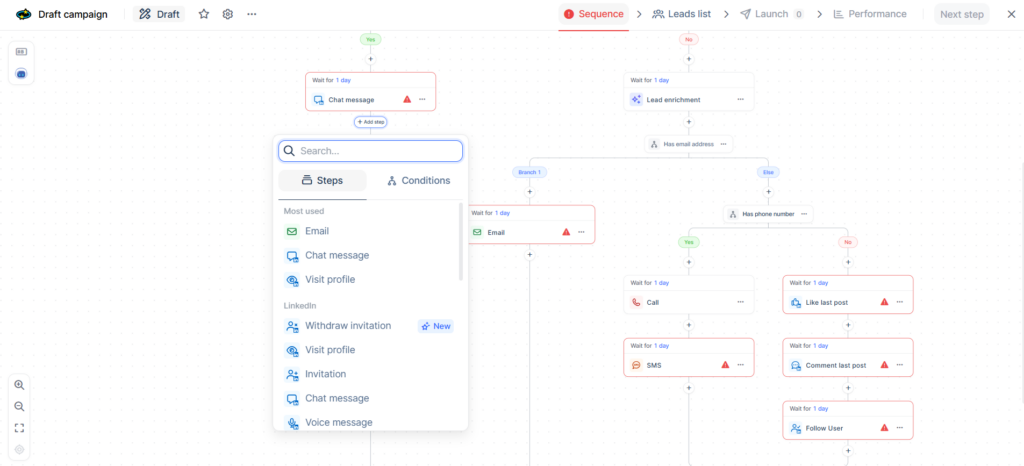Open the three-dot menu beside the gear
The image size is (1024, 466).
tap(251, 14)
